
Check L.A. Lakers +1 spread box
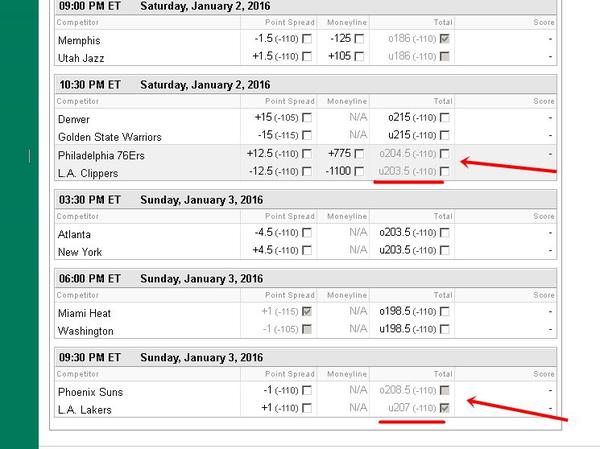coord(307,408)
